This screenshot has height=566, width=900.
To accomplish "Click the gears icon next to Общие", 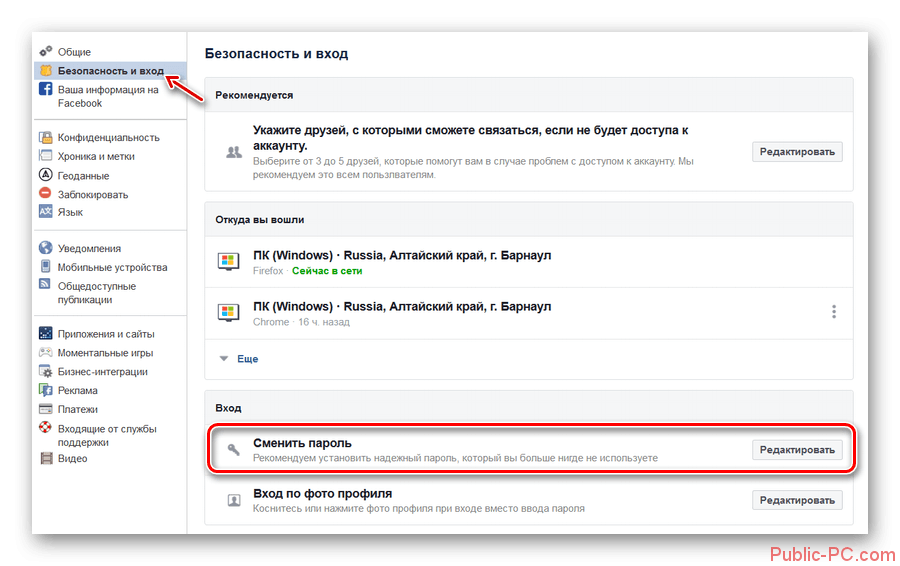I will click(46, 52).
